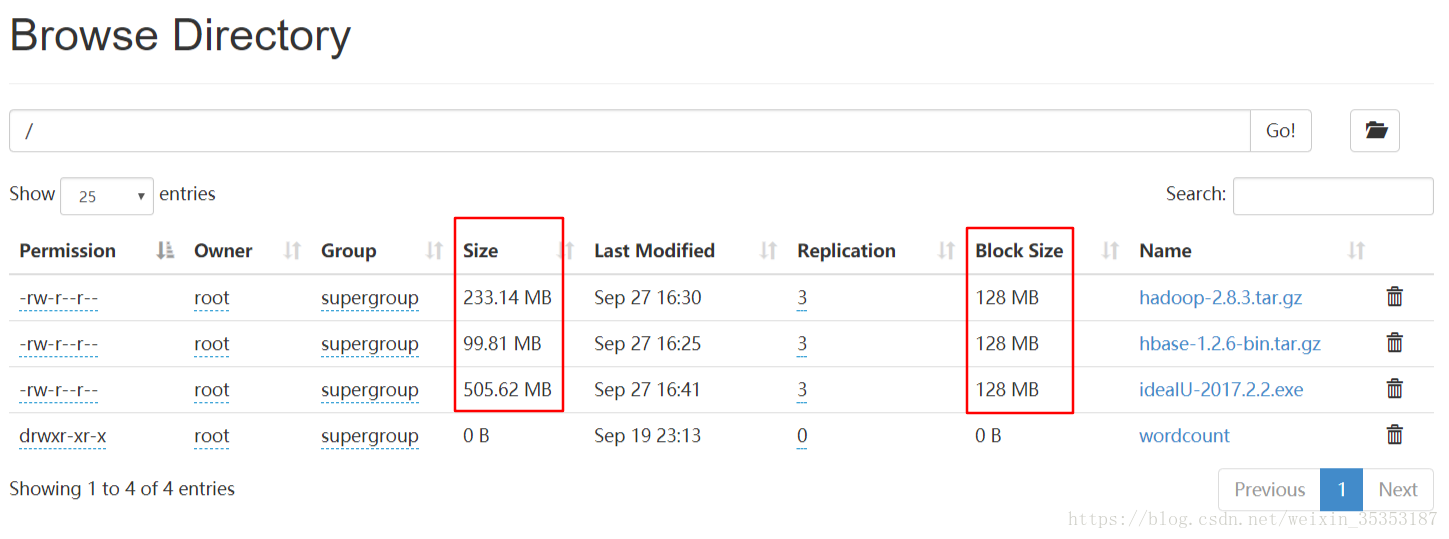1449x539 pixels.
Task: Click the Sep 19 23:13 modified date
Action: (648, 436)
